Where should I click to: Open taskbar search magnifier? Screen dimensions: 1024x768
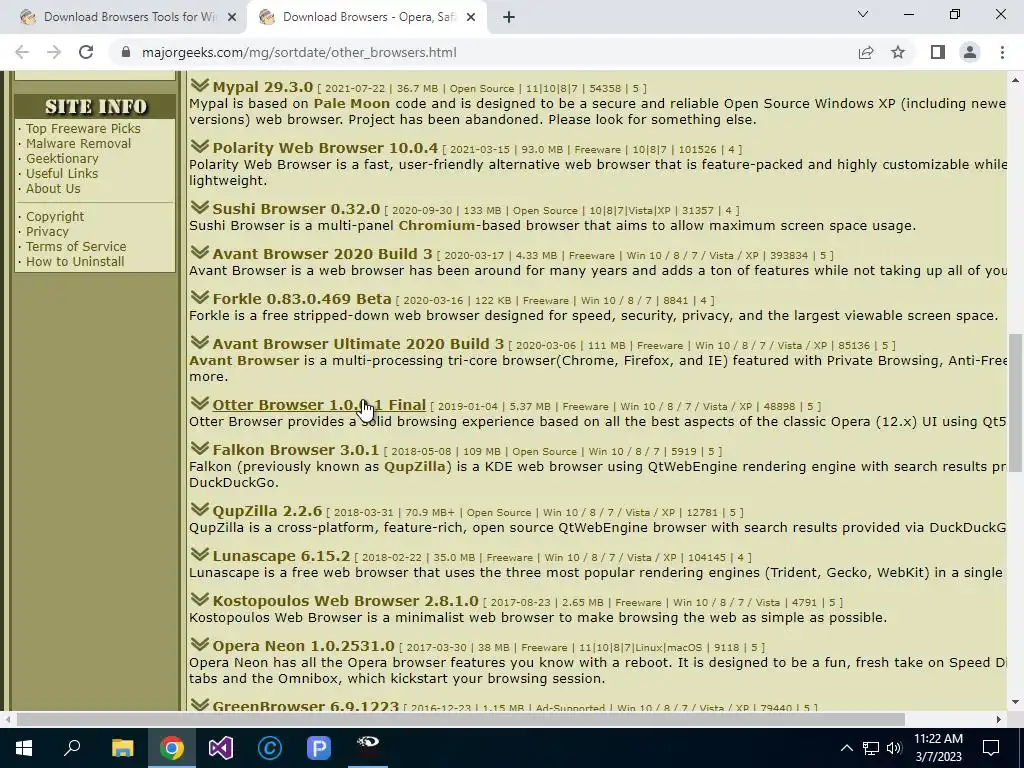72,748
